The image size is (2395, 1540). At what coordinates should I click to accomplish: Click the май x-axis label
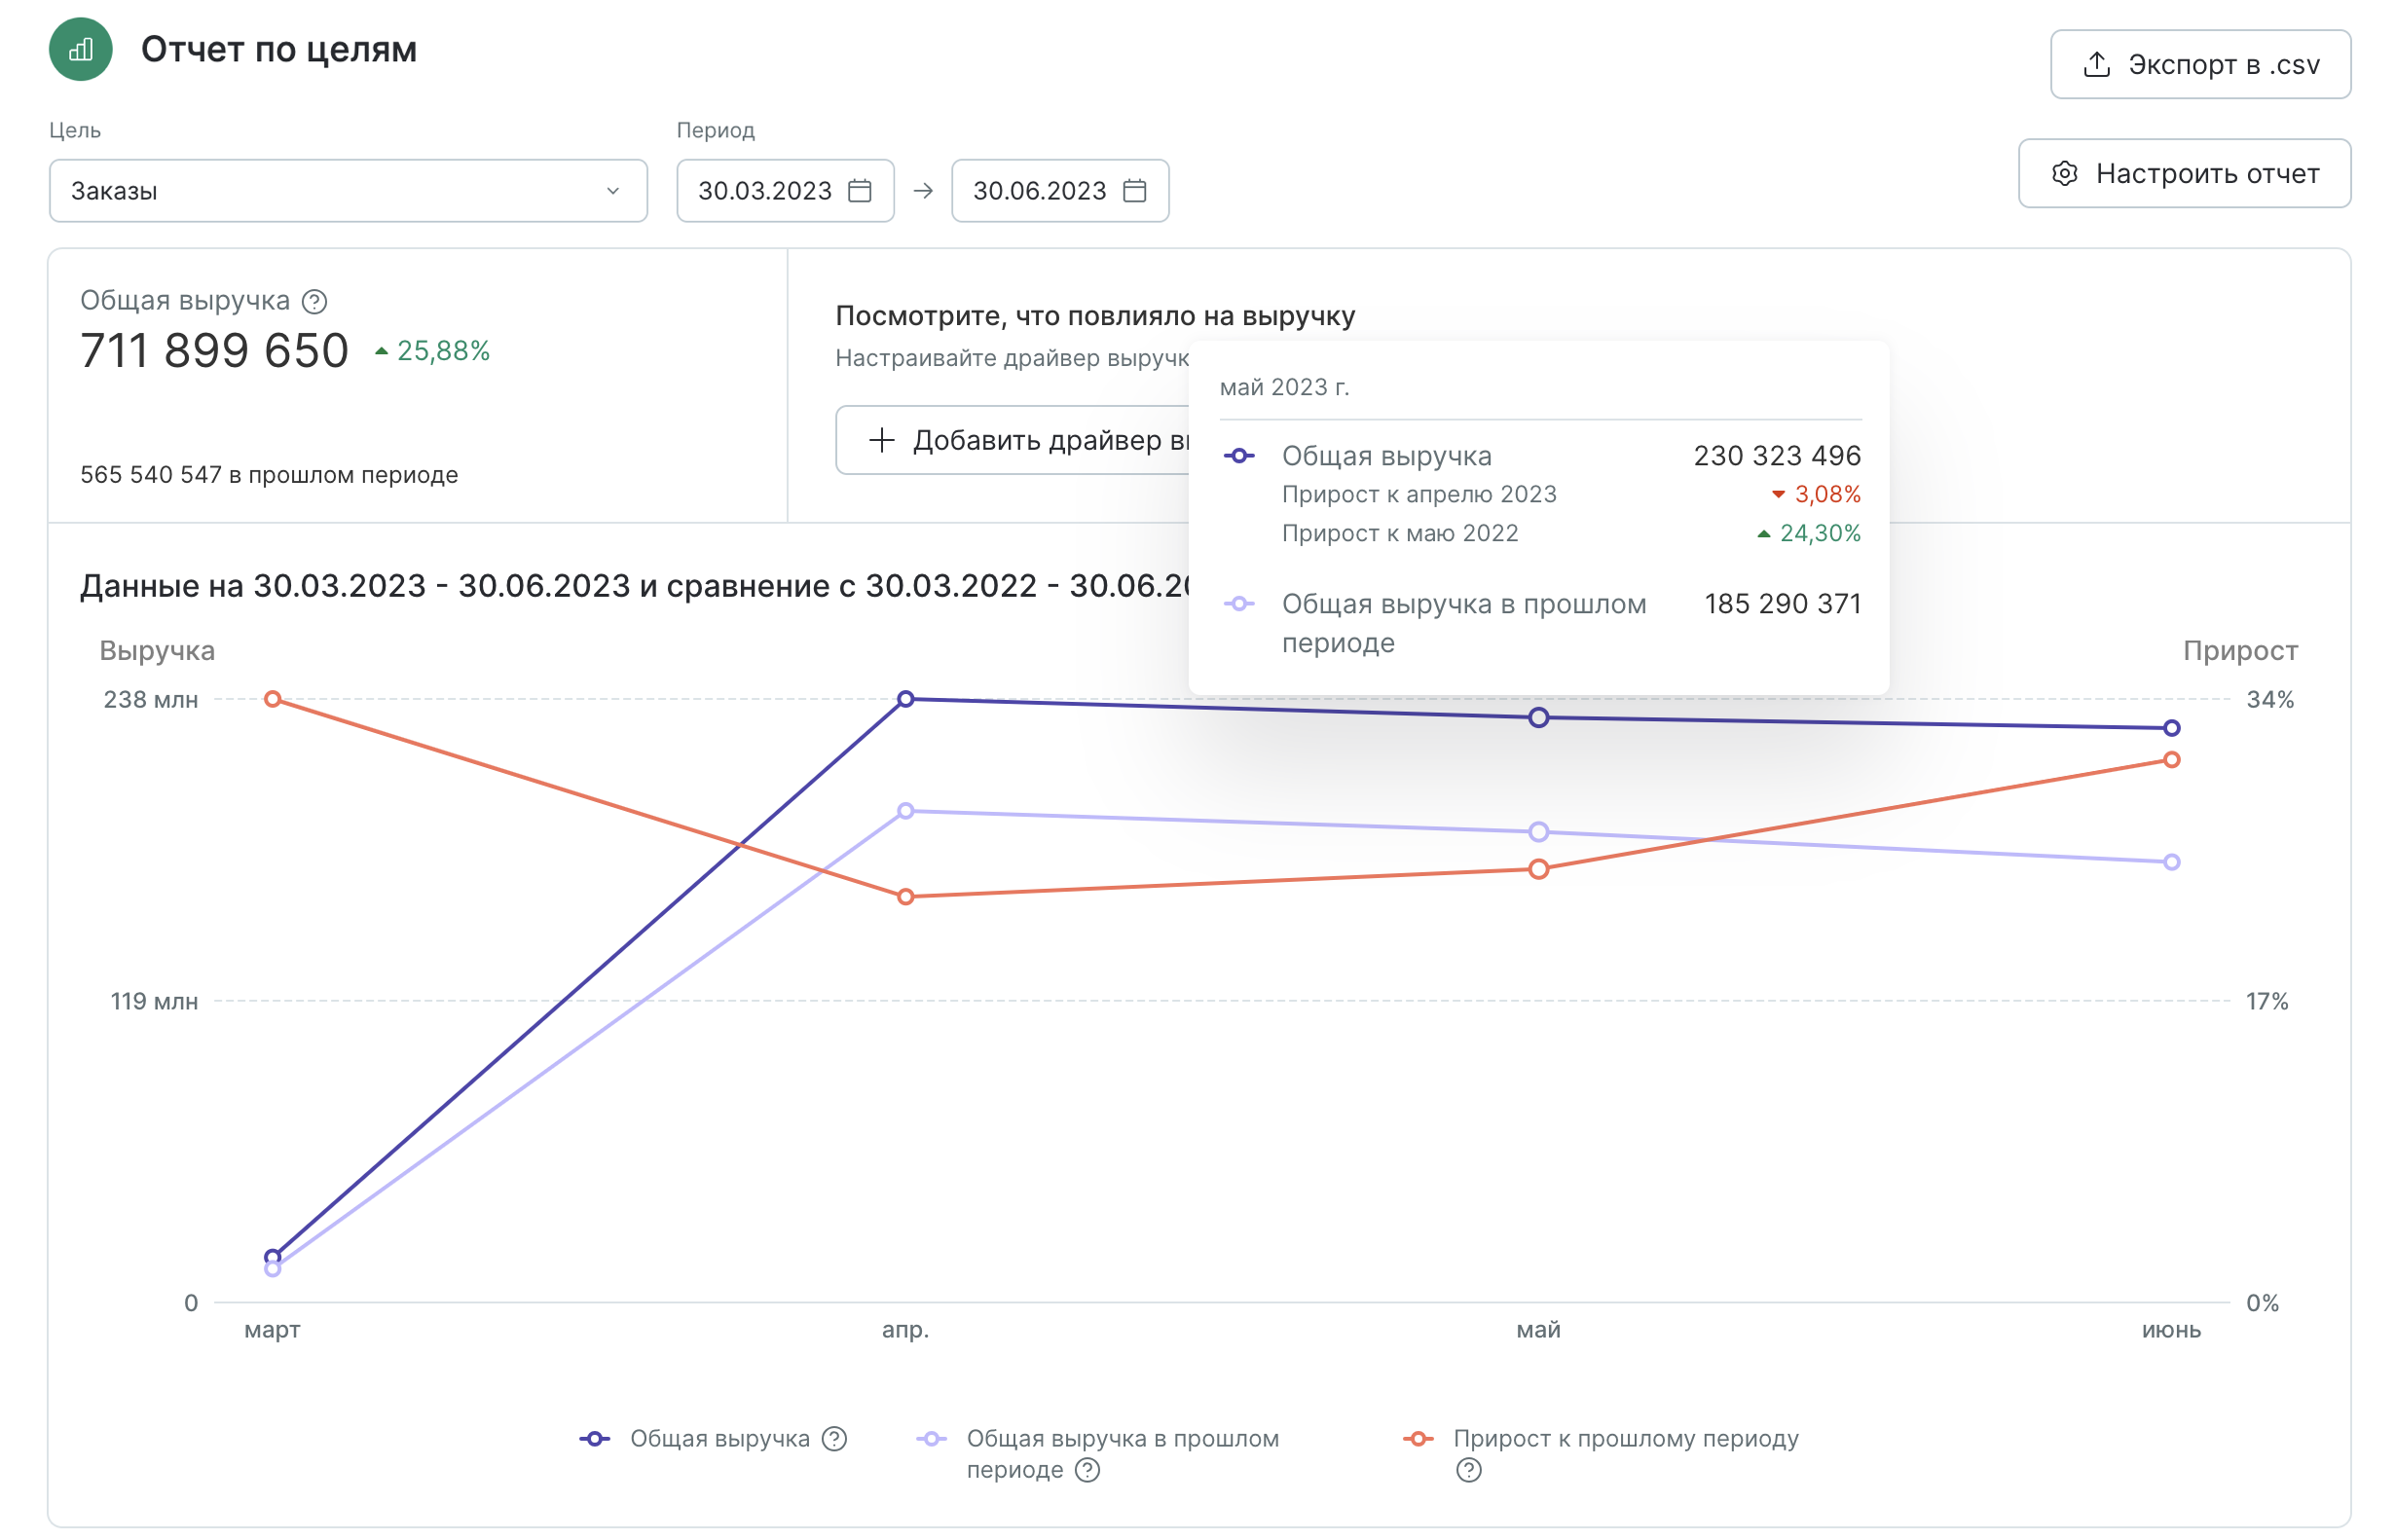click(x=1538, y=1329)
